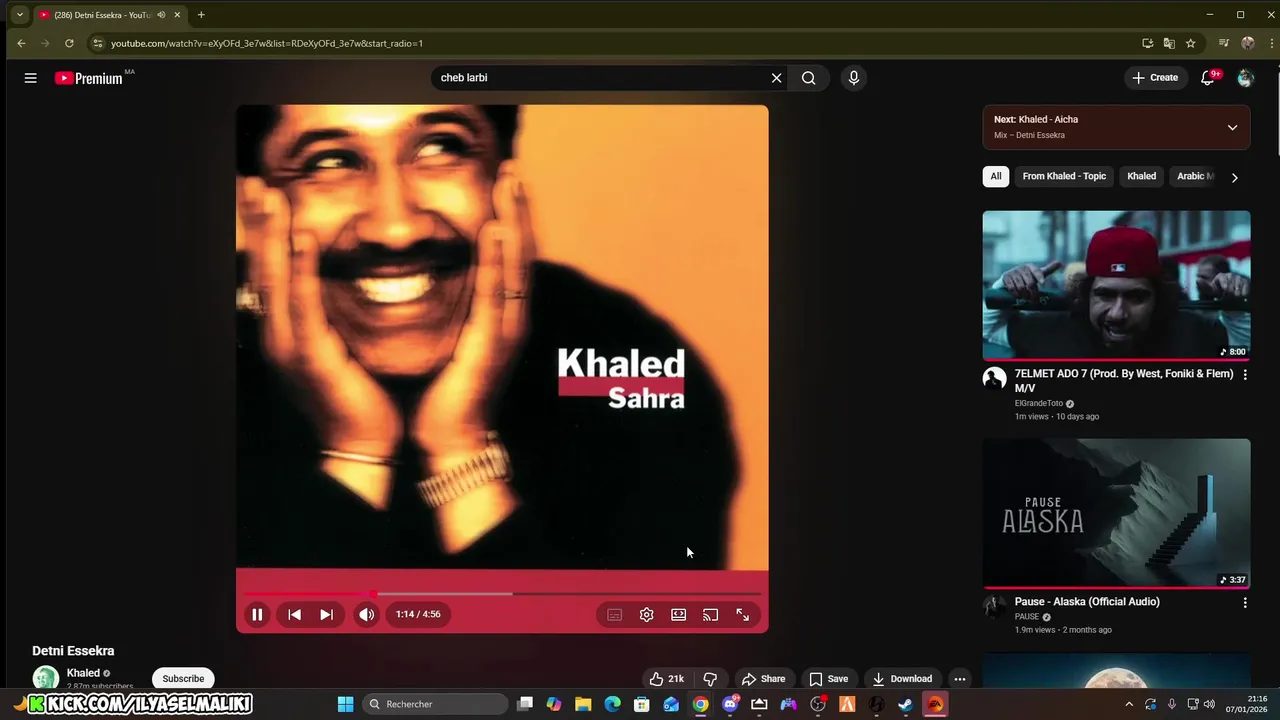Toggle subtitles/closed captions in the player
The image size is (1280, 720).
point(614,614)
